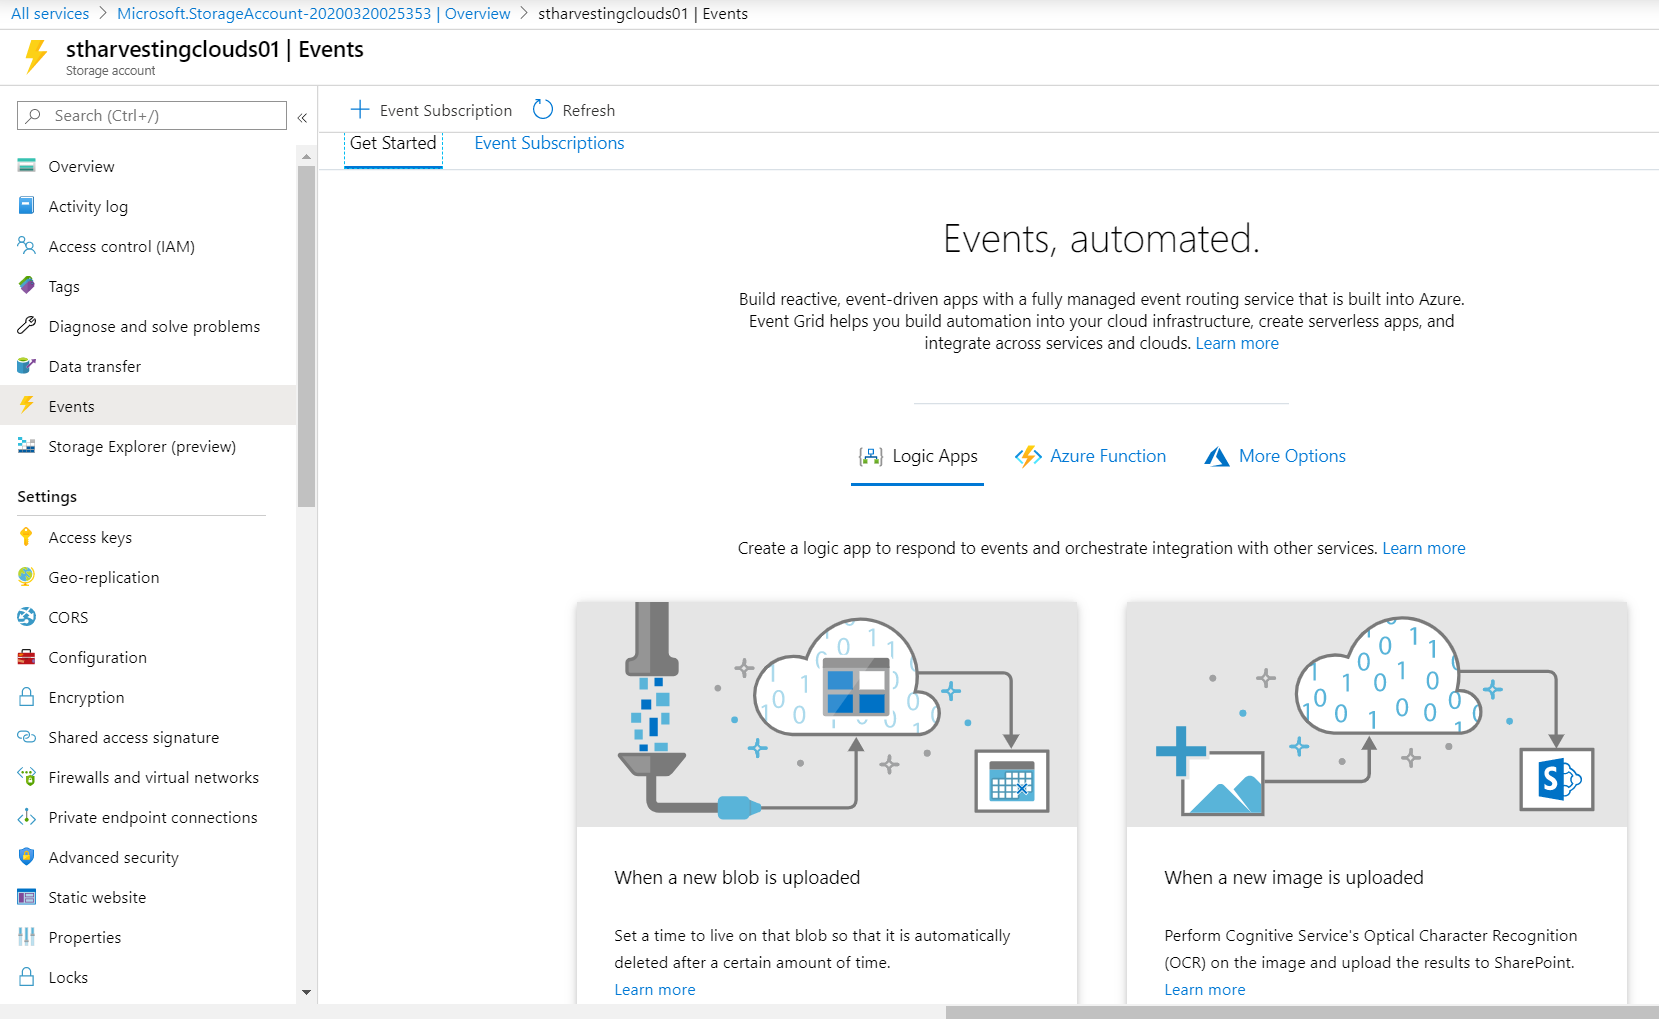Click the Encryption lock icon

[27, 697]
